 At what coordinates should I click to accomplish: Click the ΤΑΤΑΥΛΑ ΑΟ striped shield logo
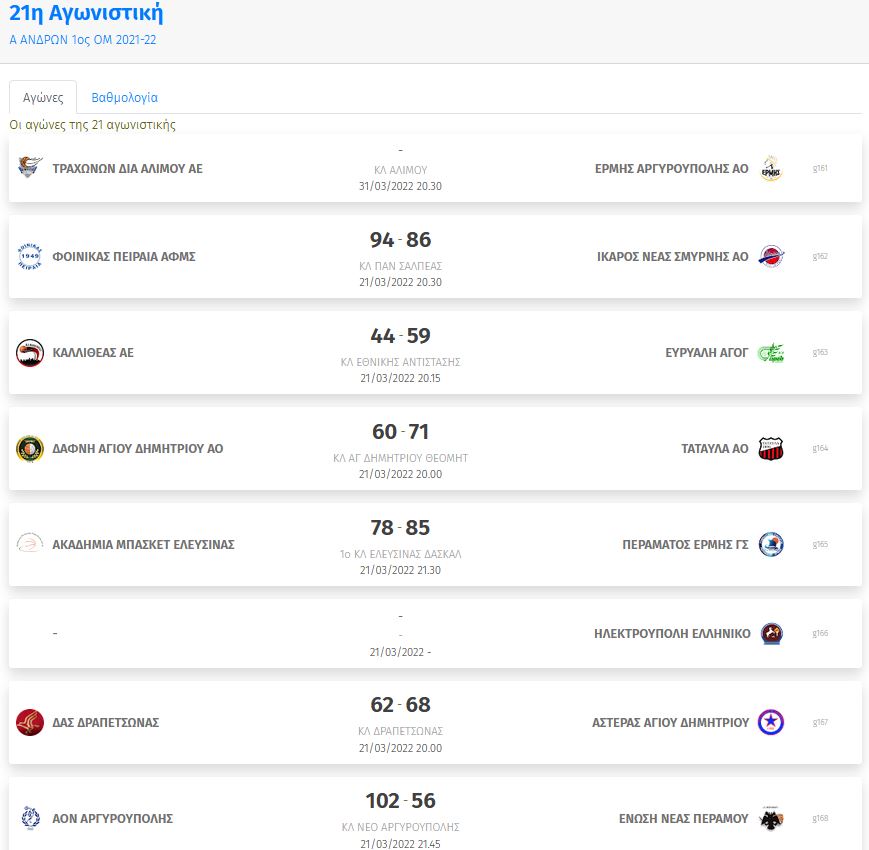click(770, 448)
